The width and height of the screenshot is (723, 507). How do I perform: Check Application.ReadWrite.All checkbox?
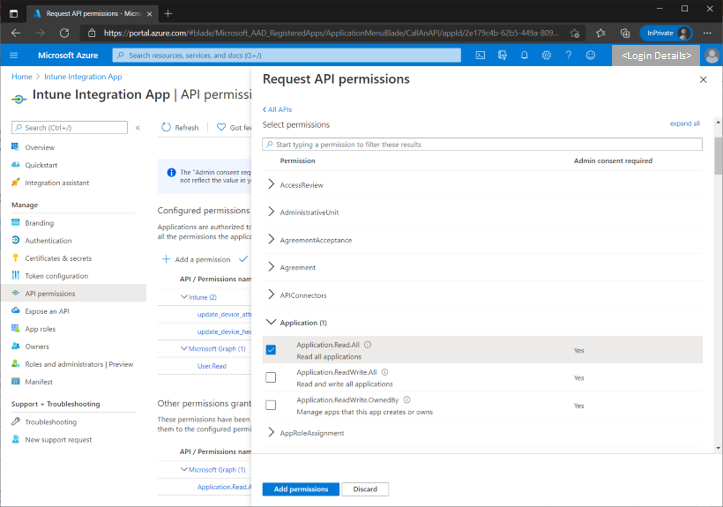point(271,377)
